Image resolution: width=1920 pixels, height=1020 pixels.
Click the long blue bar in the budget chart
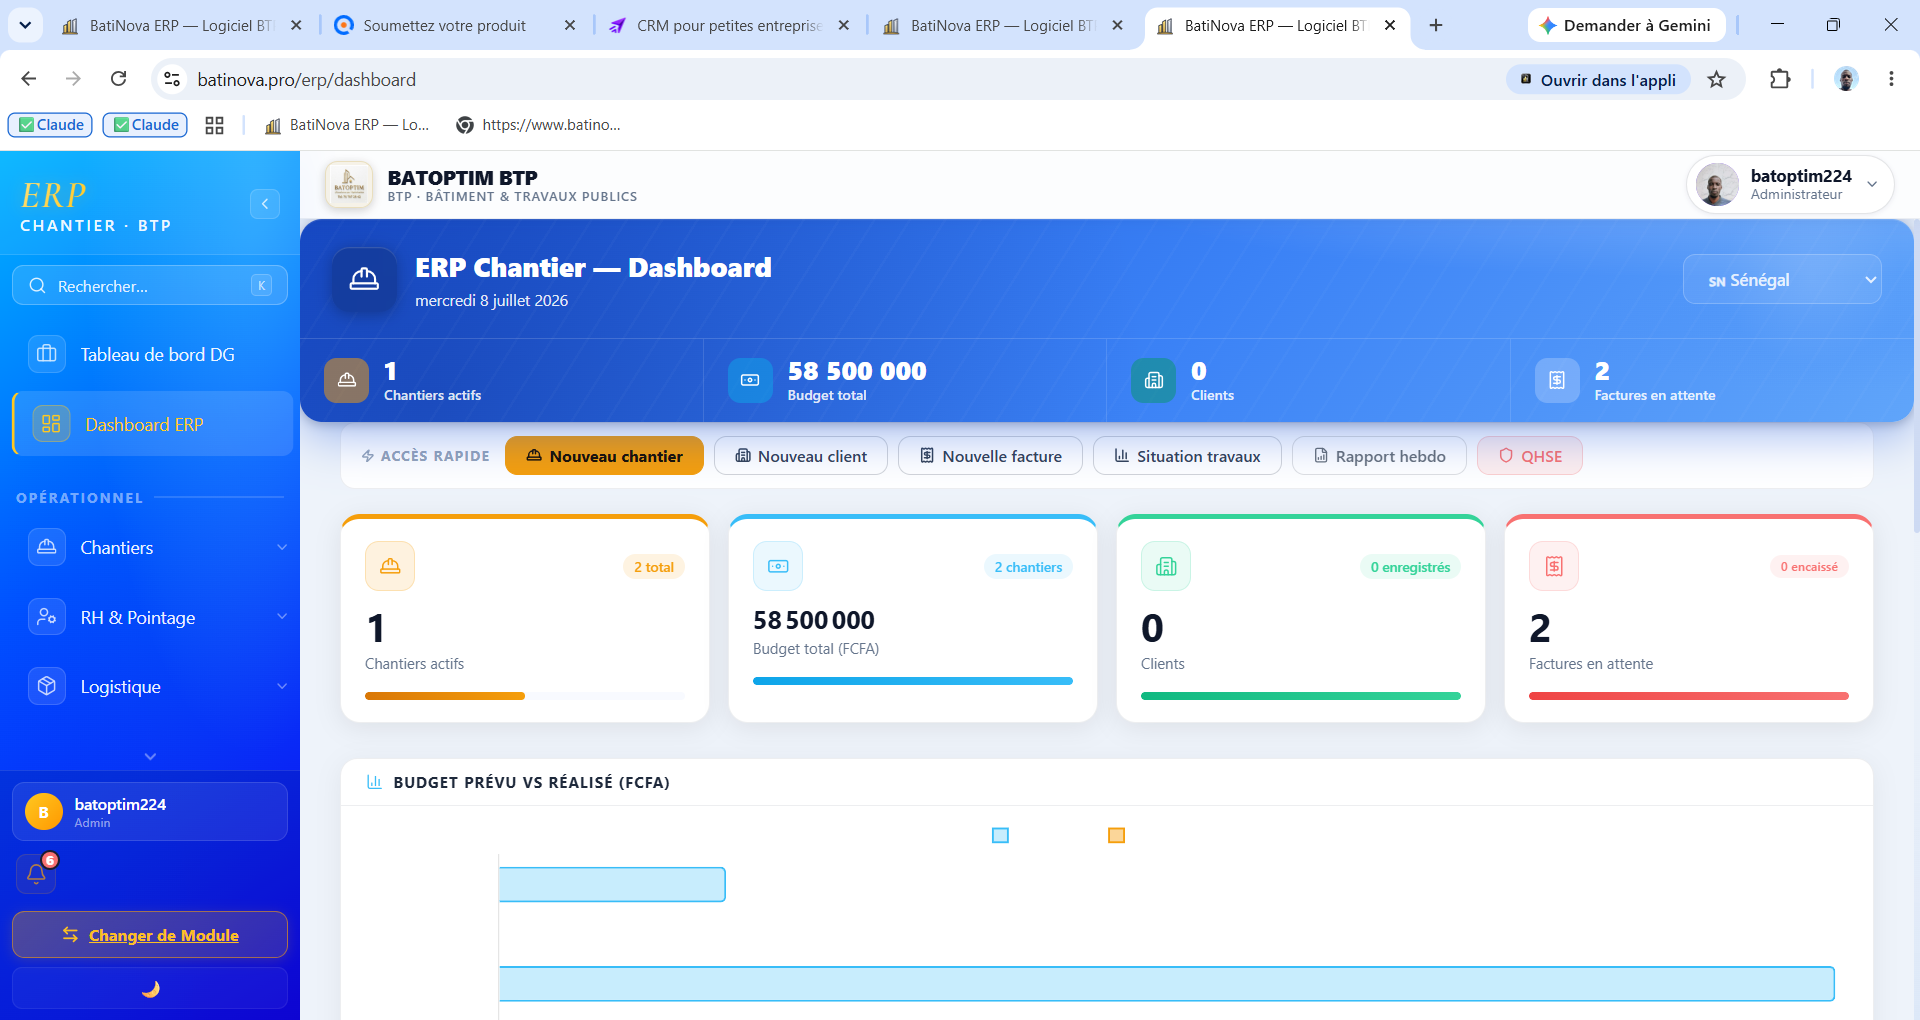click(1167, 984)
